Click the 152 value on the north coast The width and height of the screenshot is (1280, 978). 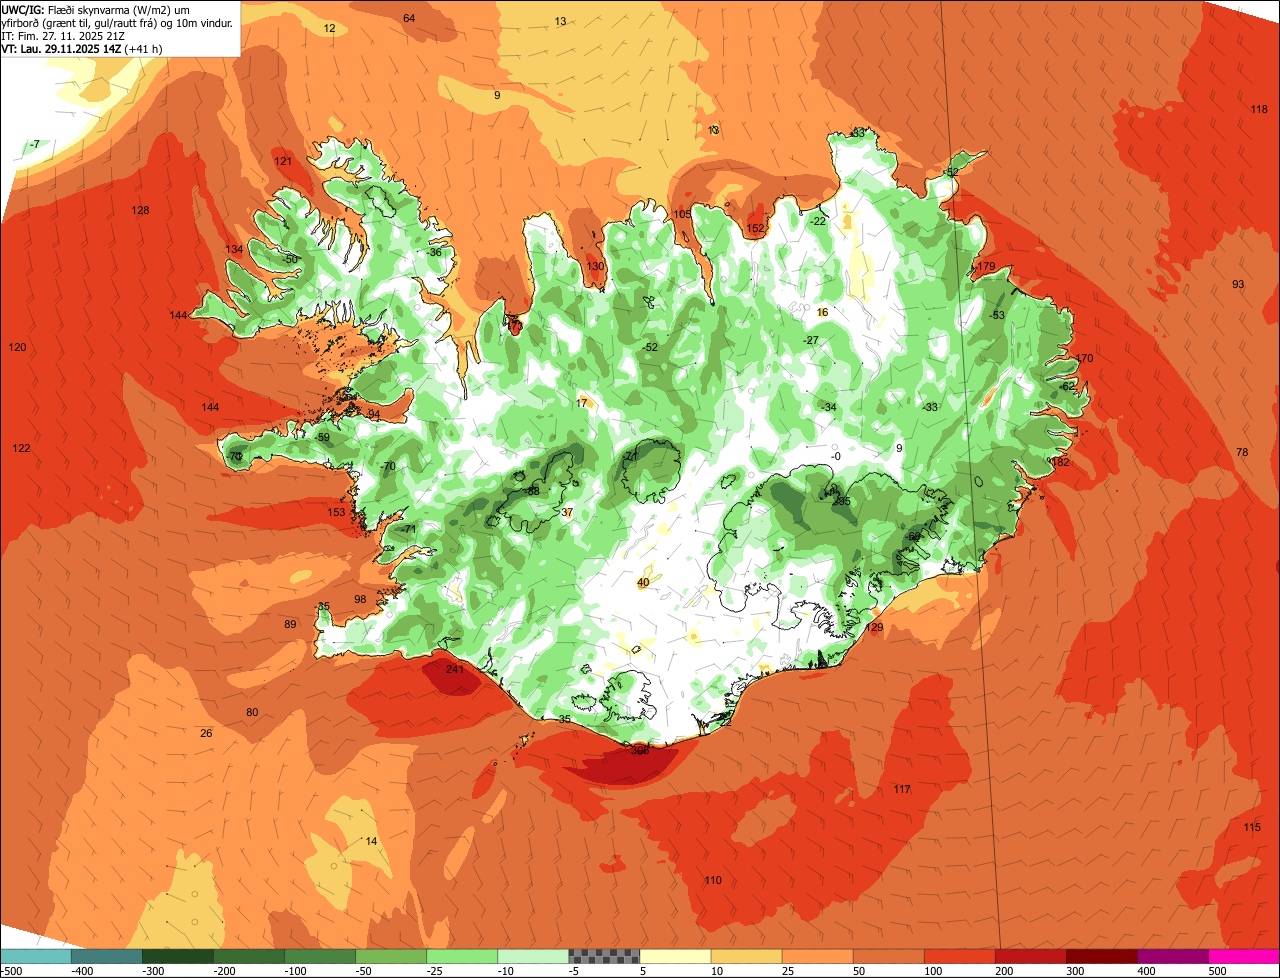pos(755,229)
